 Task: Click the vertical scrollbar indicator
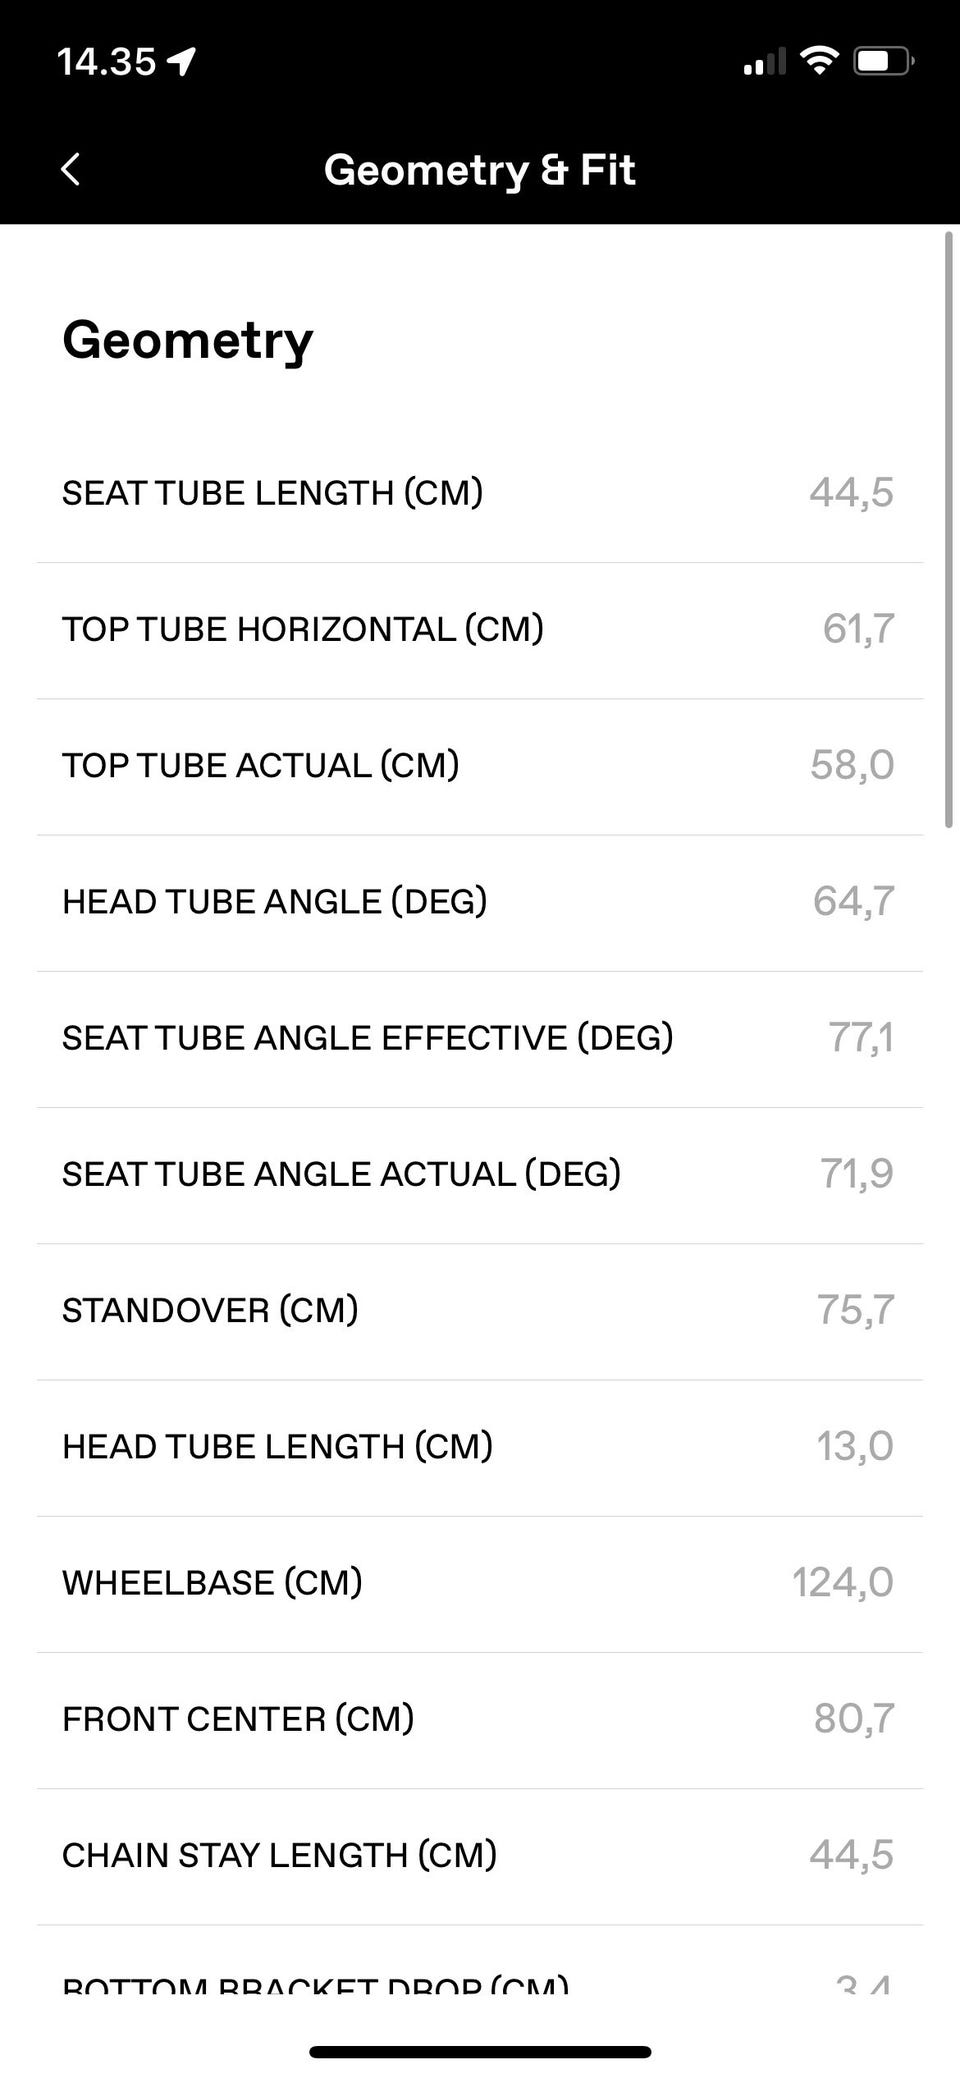pos(949,530)
